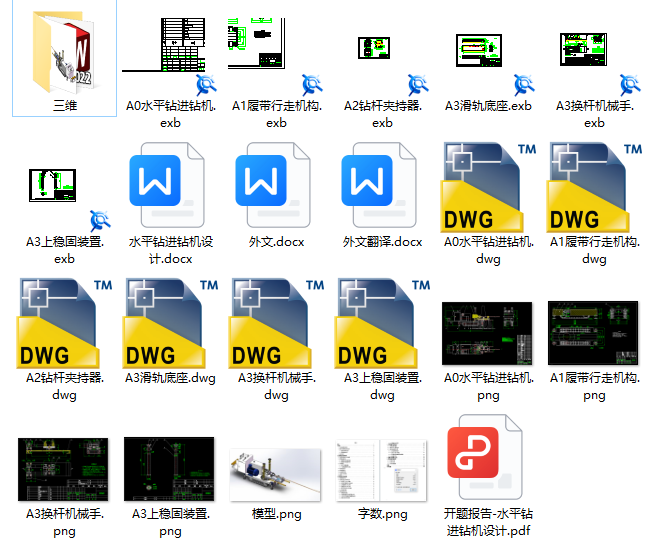Click the A0水平钻进钻机.png file name text
The height and width of the screenshot is (547, 651).
pos(489,386)
